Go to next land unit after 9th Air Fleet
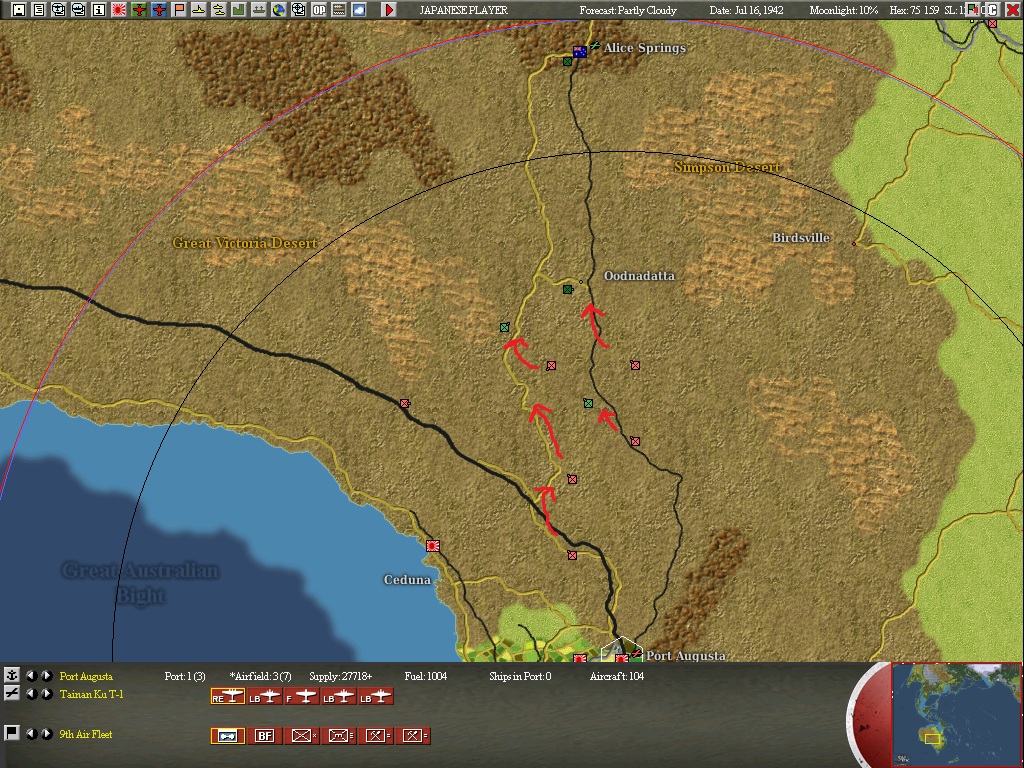1024x768 pixels. point(47,733)
